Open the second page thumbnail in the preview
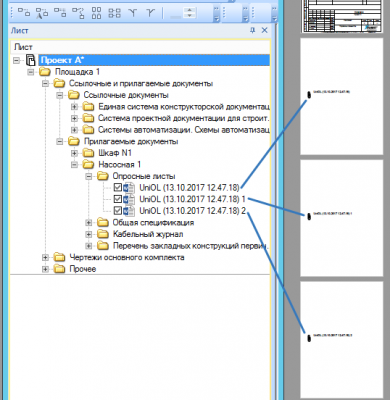 [342, 97]
